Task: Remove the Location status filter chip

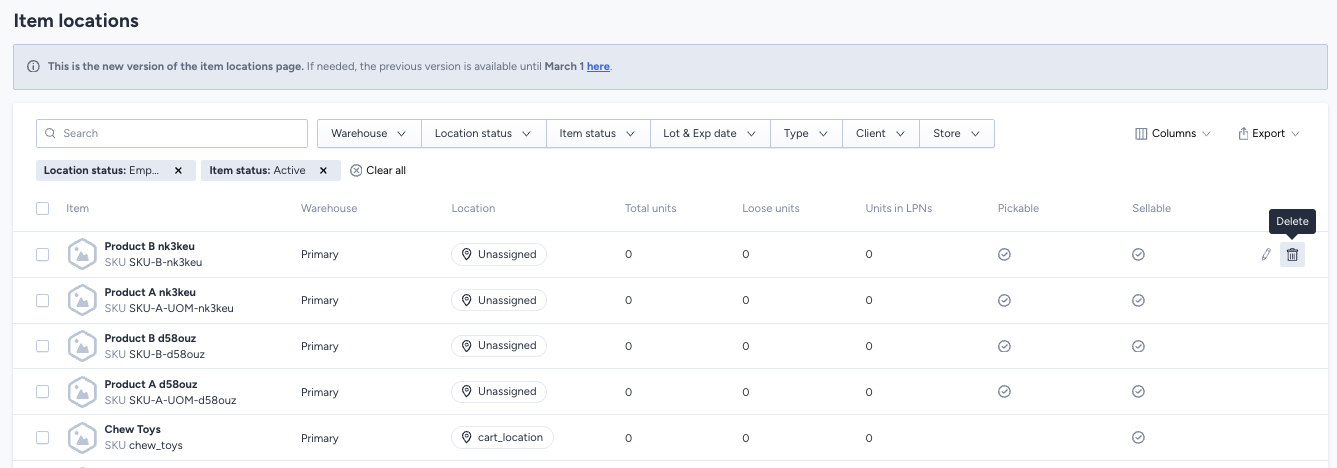Action: click(x=178, y=171)
